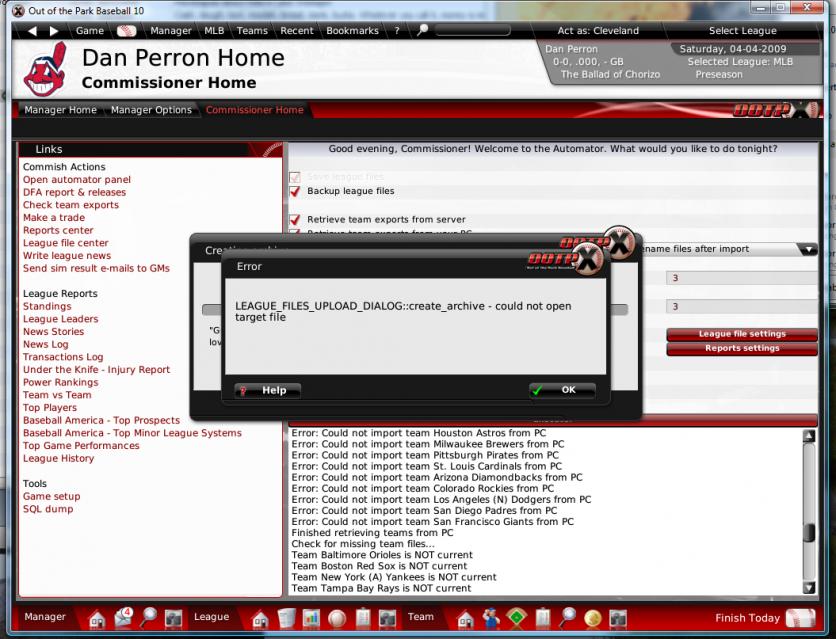Toggle the Backup league files checkbox
Image resolution: width=836 pixels, height=639 pixels.
point(295,191)
